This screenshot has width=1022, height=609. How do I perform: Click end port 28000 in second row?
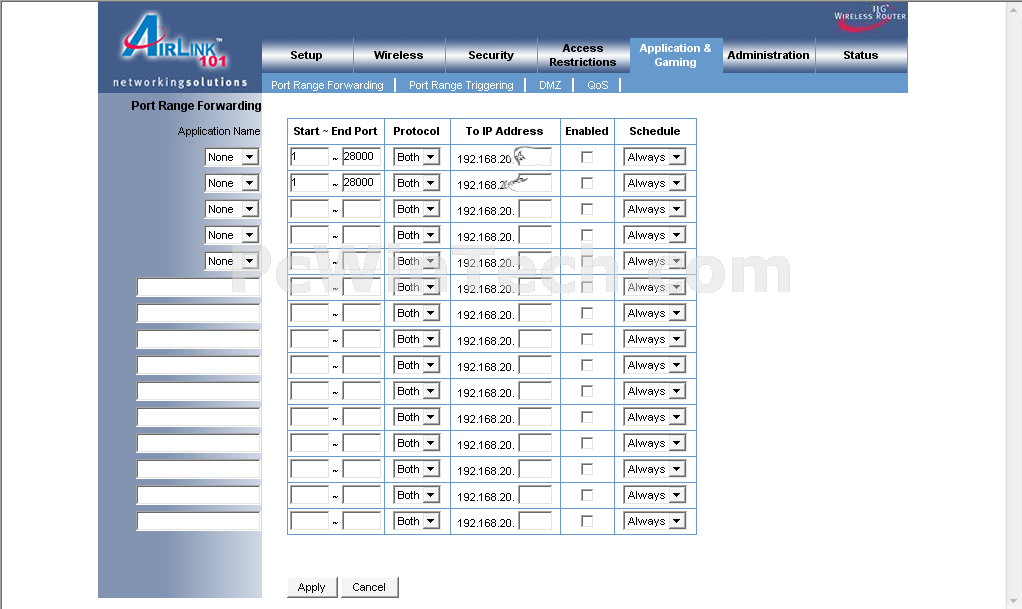[x=362, y=183]
